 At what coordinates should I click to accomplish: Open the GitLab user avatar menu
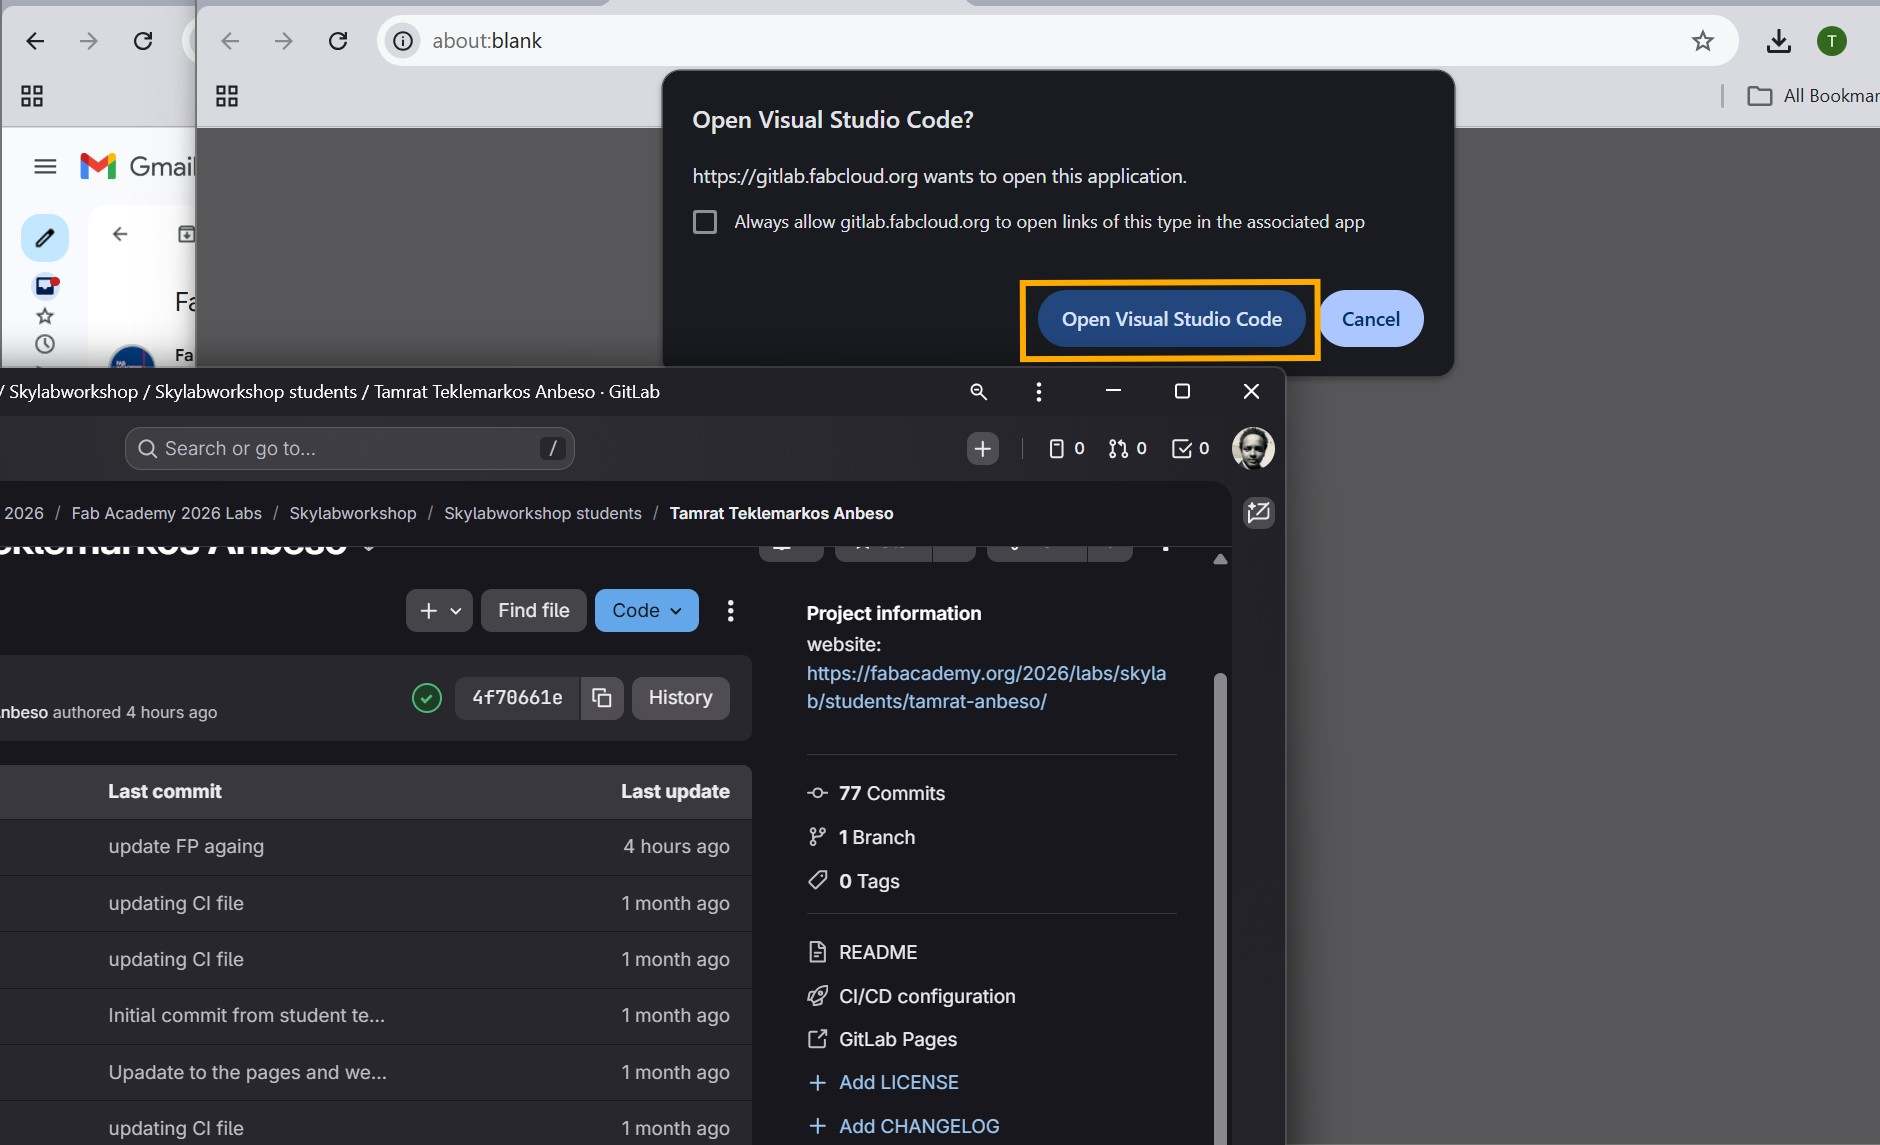click(1253, 449)
